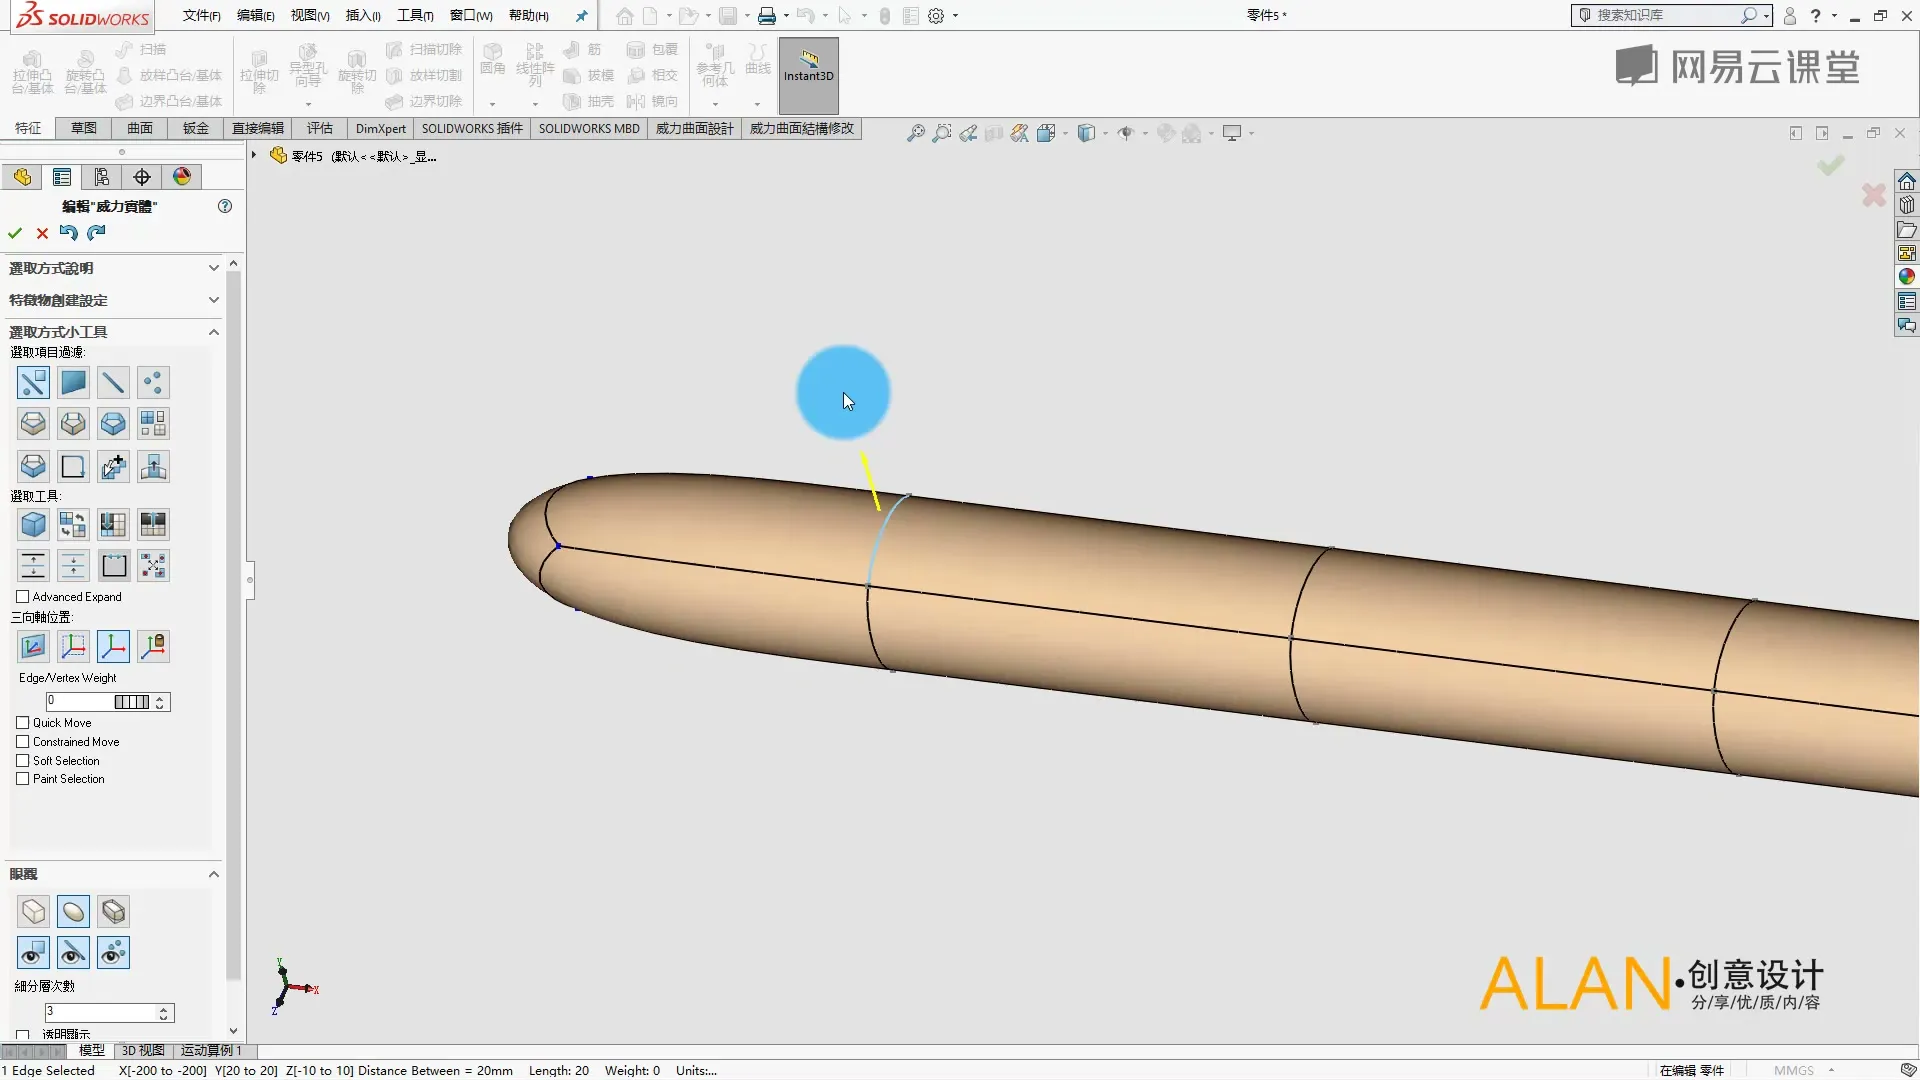Enable Quick Move checkbox
1920x1080 pixels.
point(23,723)
